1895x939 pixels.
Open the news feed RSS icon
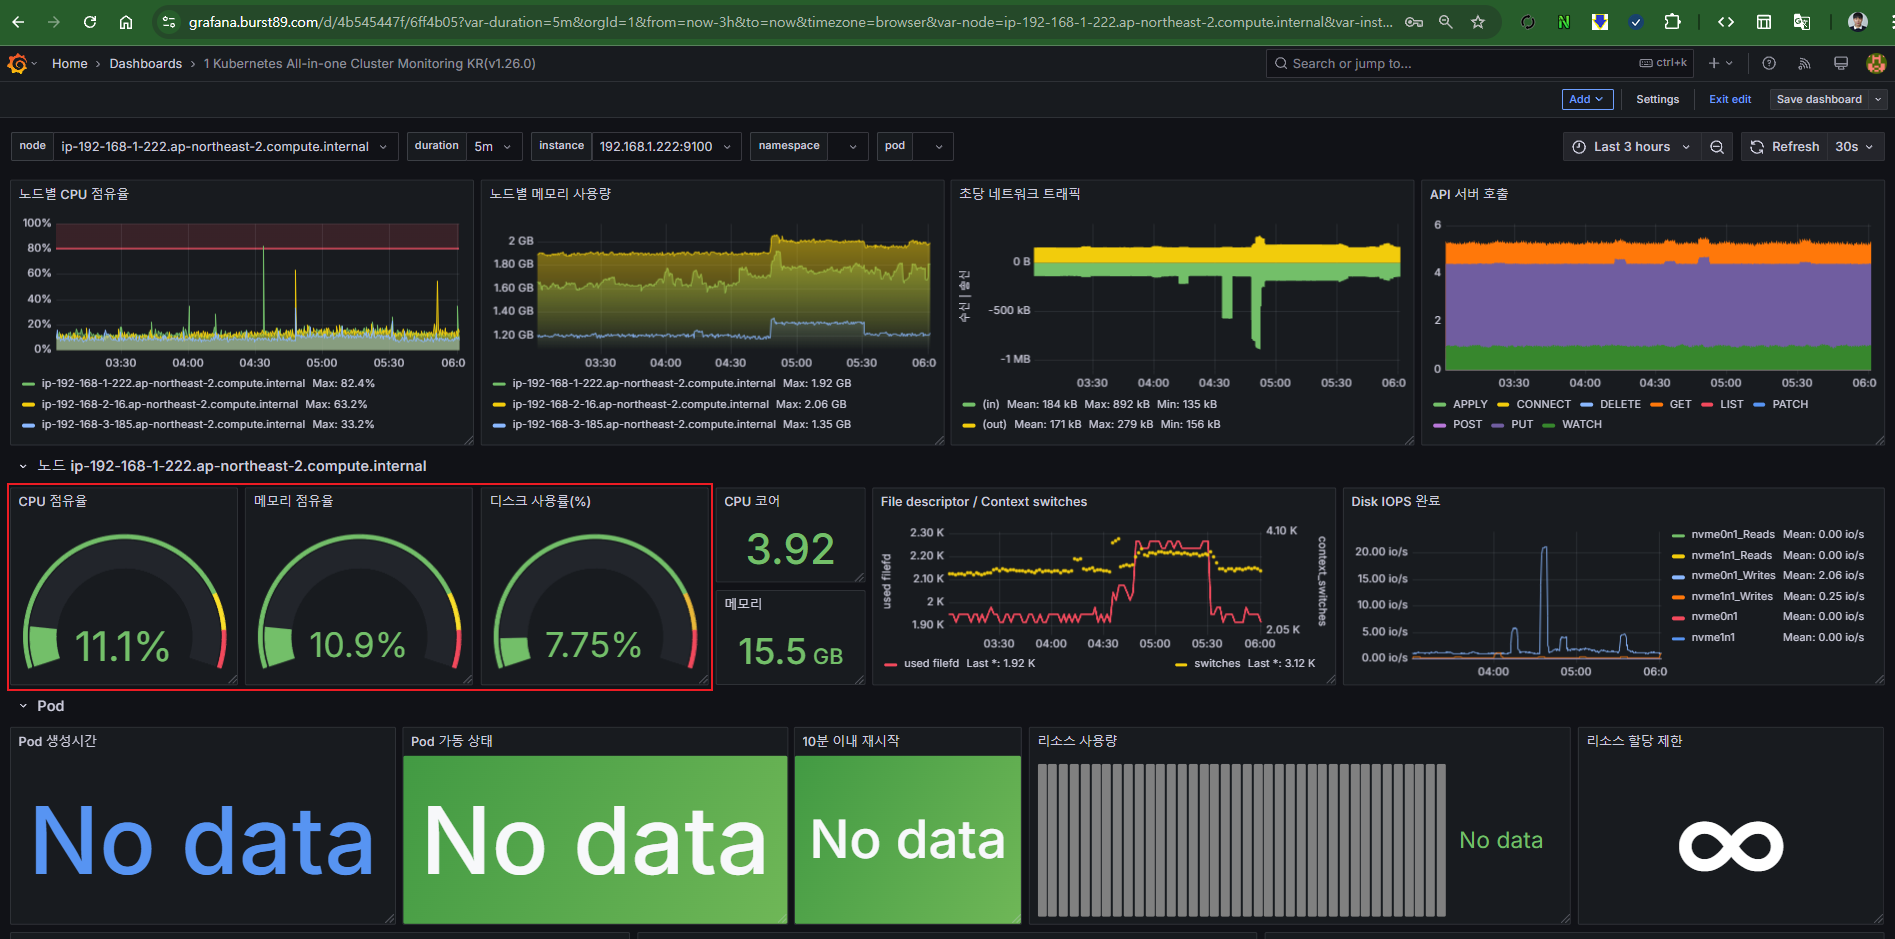(1805, 63)
